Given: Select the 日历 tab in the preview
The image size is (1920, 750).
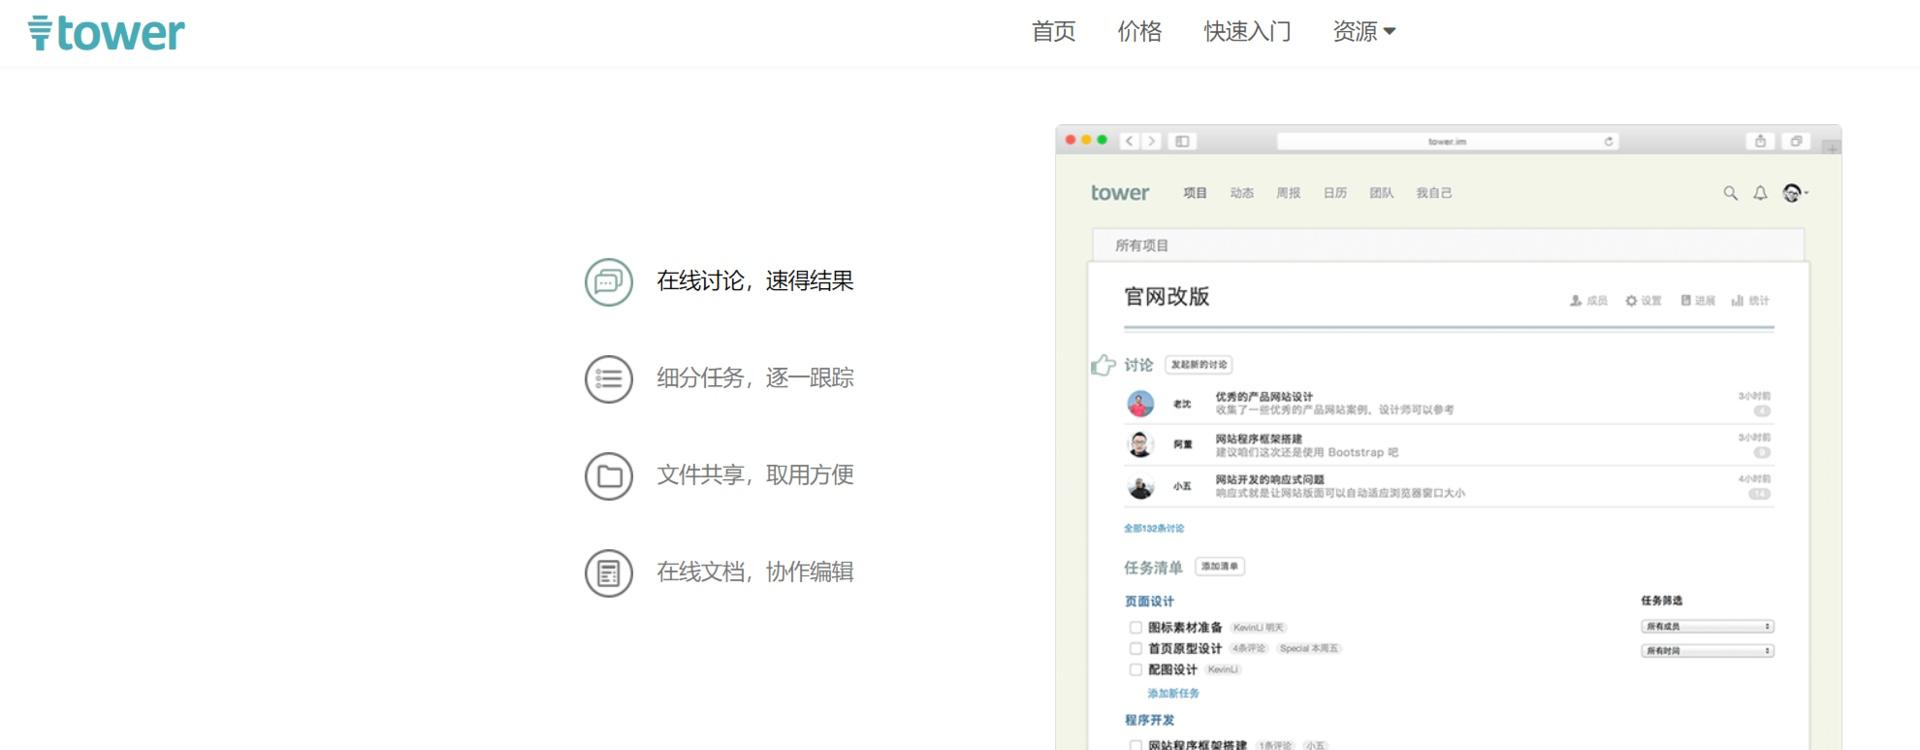Looking at the screenshot, I should pos(1335,193).
